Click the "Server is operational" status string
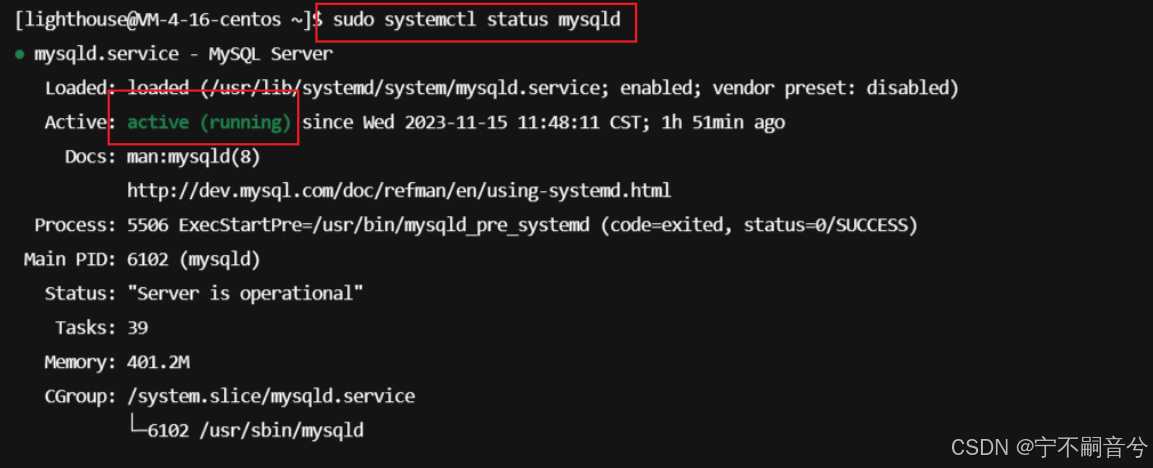1153x468 pixels. 246,294
